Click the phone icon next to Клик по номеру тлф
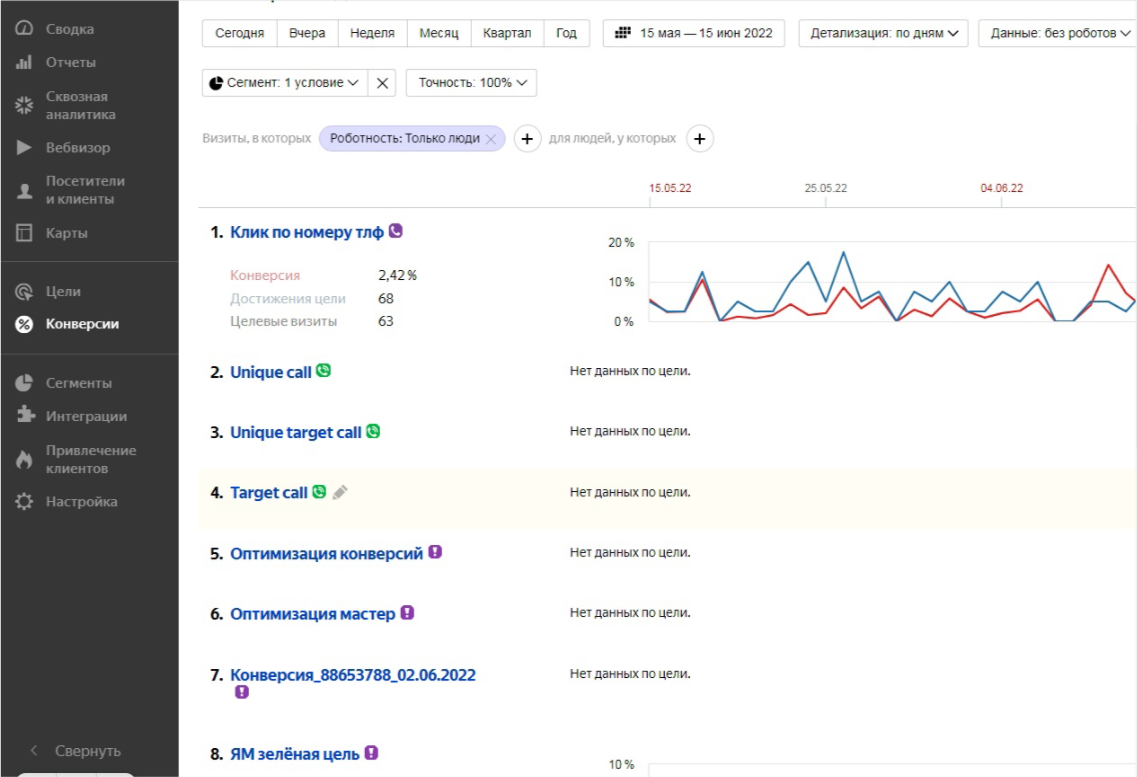 395,230
